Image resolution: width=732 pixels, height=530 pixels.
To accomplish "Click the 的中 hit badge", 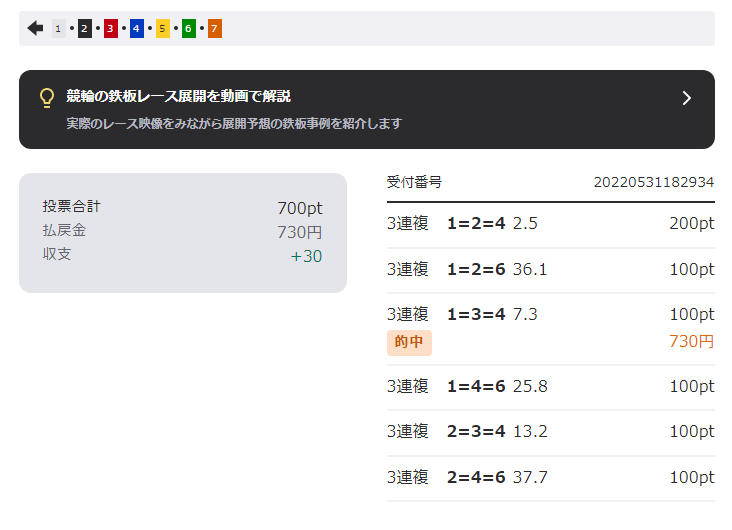I will (x=409, y=343).
